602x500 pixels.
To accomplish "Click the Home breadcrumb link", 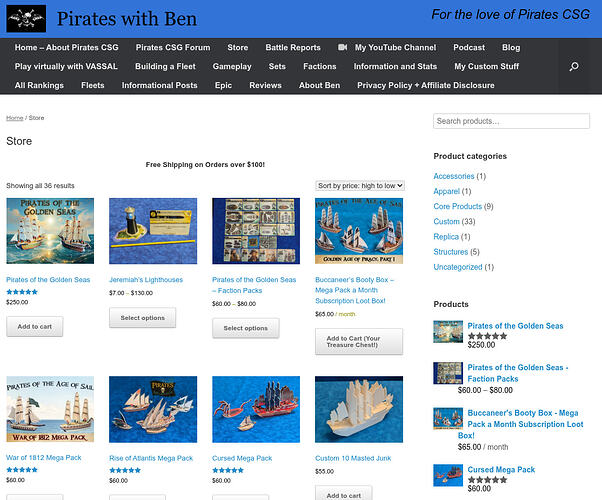I will tap(14, 119).
